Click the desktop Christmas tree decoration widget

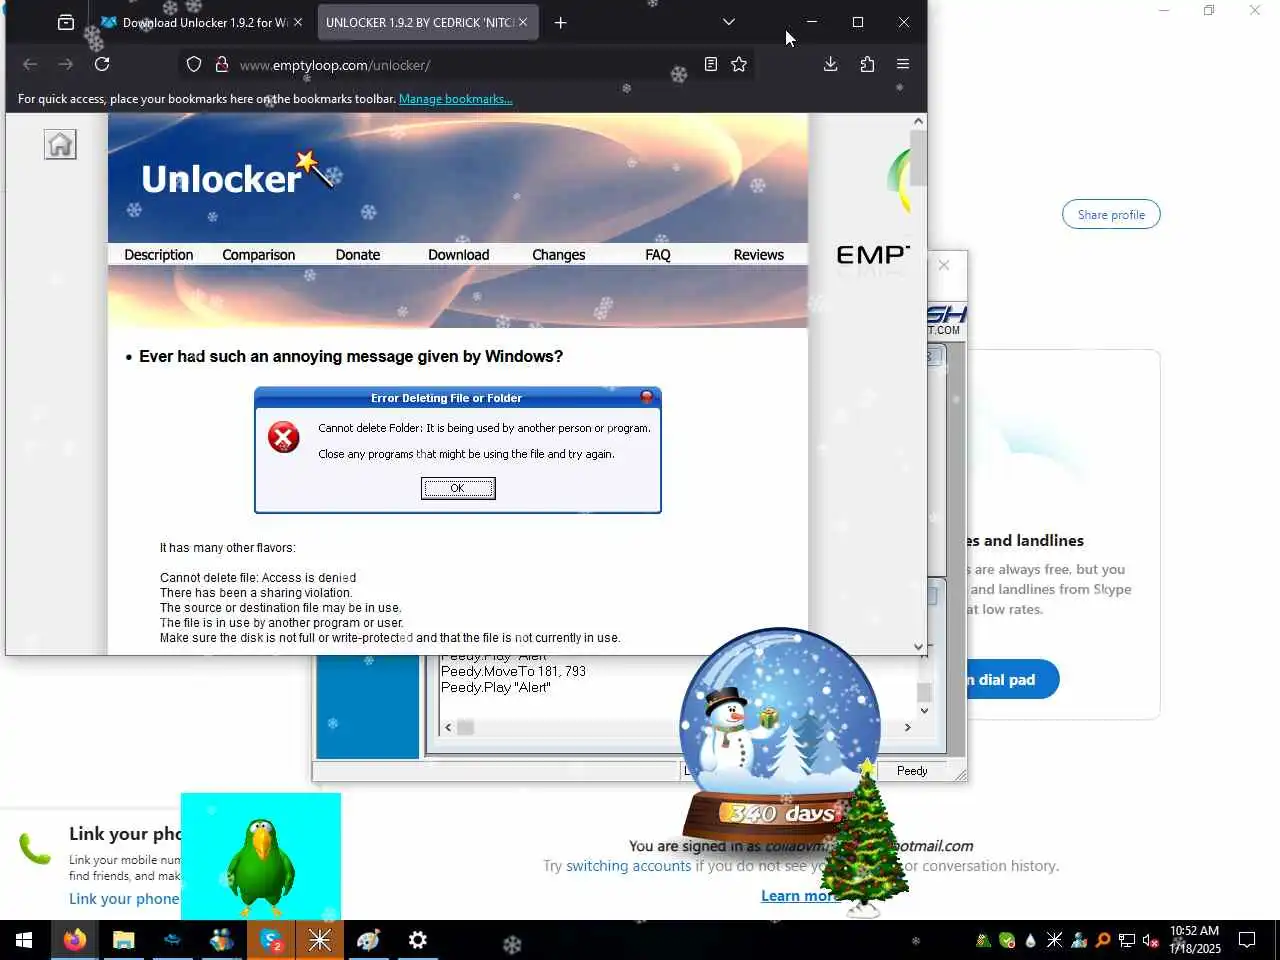[864, 840]
